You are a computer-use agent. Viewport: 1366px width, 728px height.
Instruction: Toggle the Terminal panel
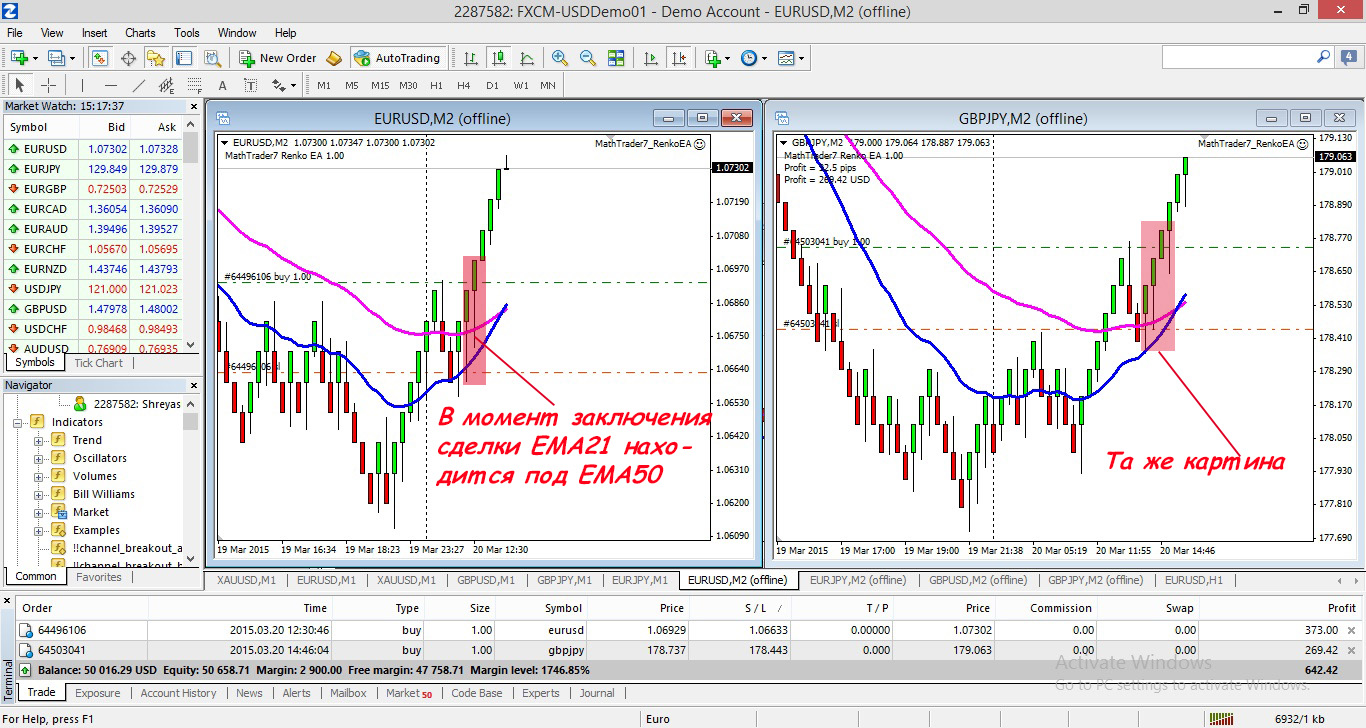(184, 58)
